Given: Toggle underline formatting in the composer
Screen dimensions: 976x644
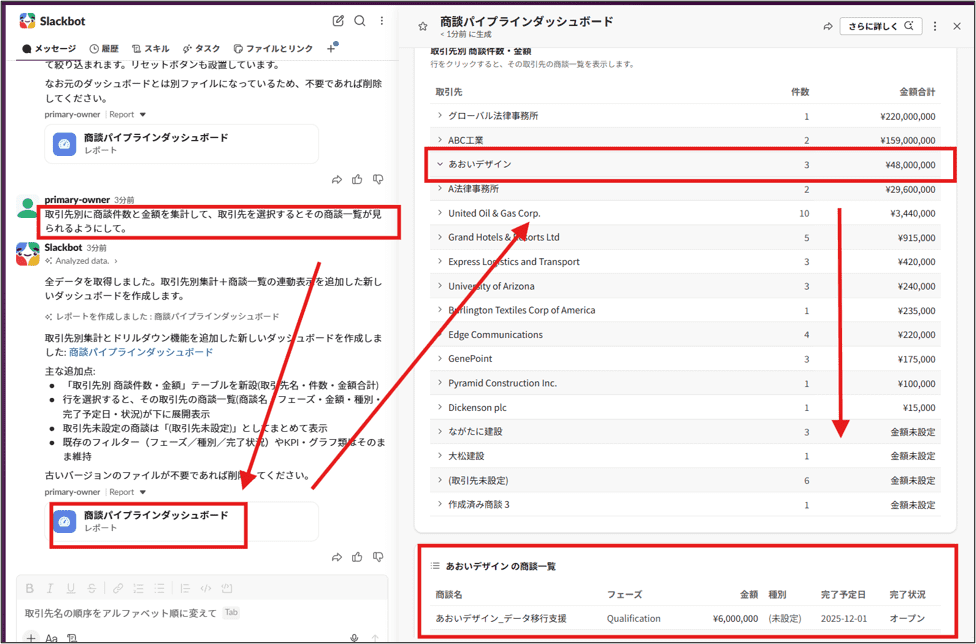Looking at the screenshot, I should pyautogui.click(x=71, y=588).
